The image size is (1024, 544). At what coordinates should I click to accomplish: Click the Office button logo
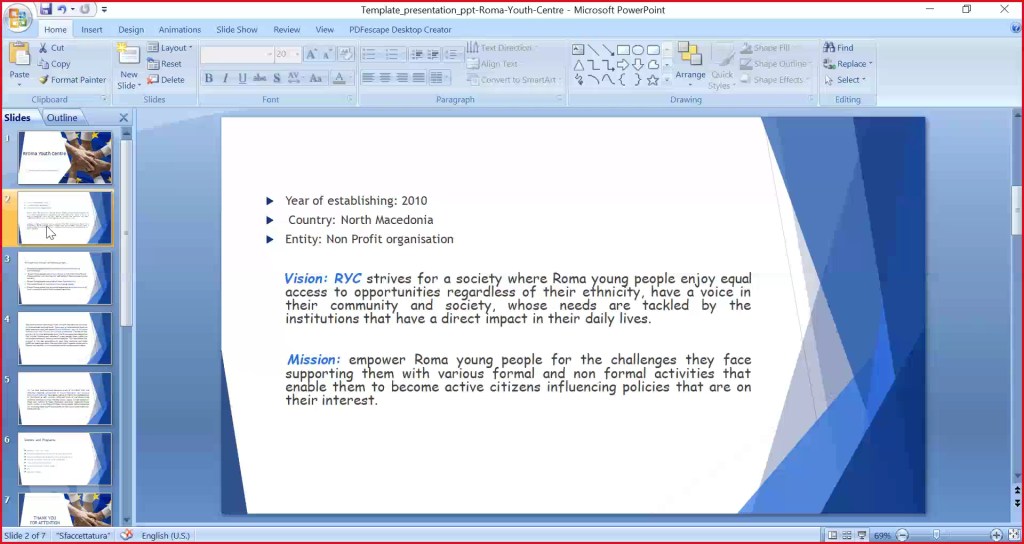(18, 18)
